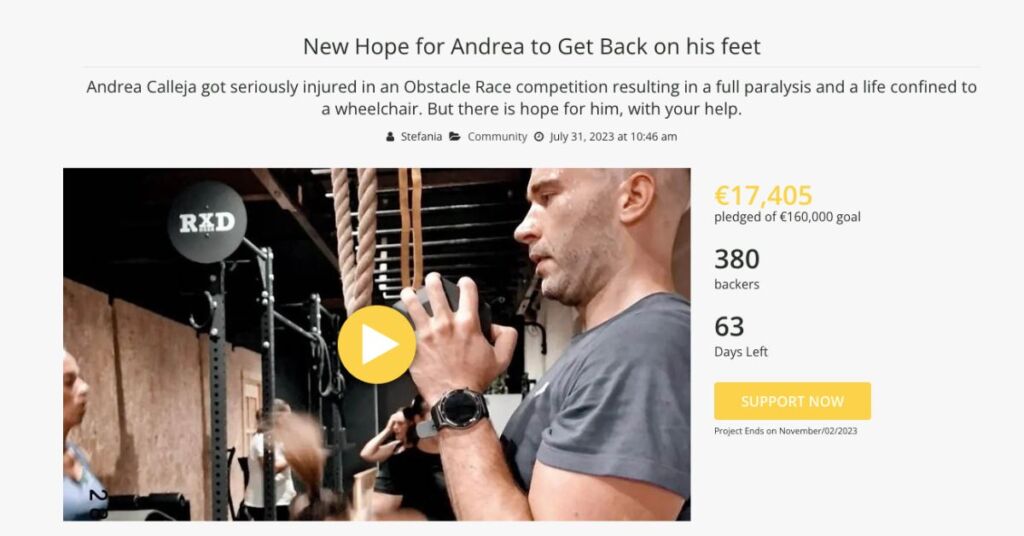The width and height of the screenshot is (1024, 536).
Task: Click the July 31, 2023 post date
Action: pyautogui.click(x=613, y=136)
